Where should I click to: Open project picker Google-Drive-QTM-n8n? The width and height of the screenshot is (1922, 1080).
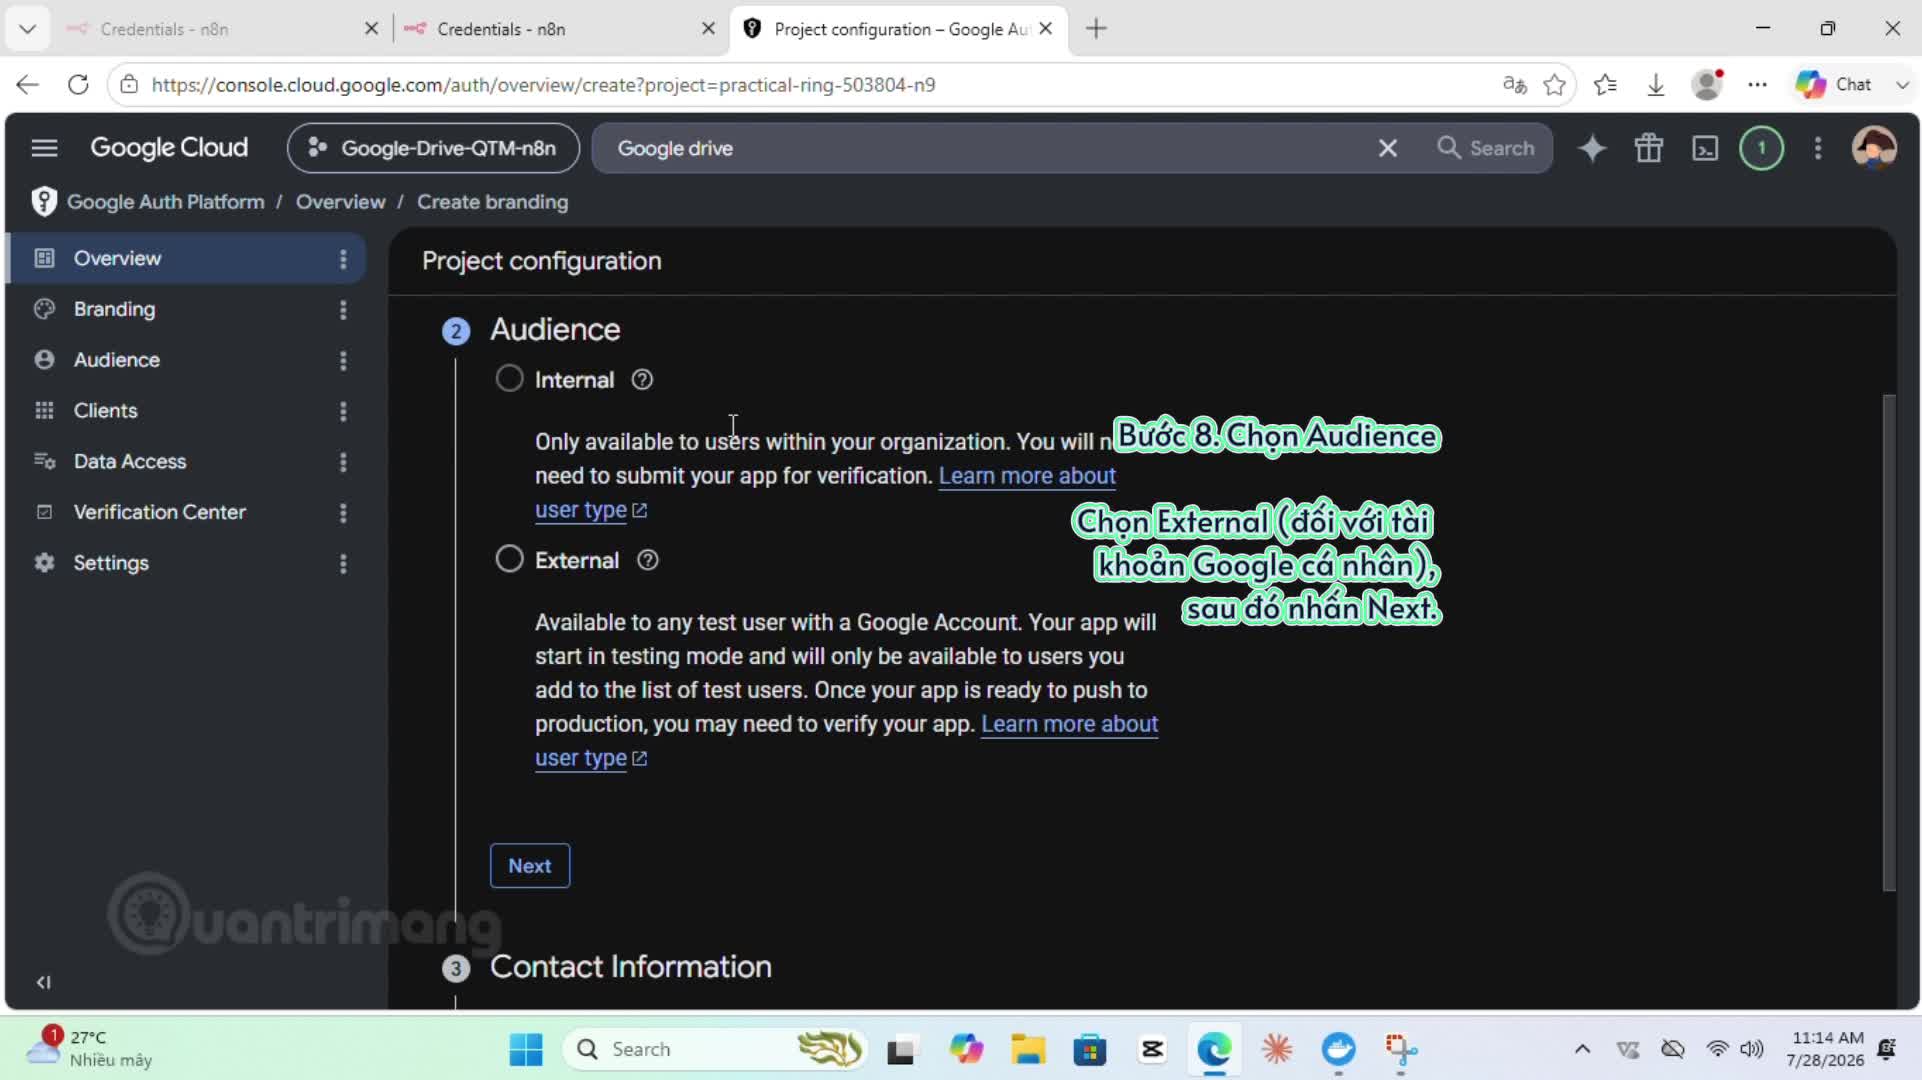(433, 148)
